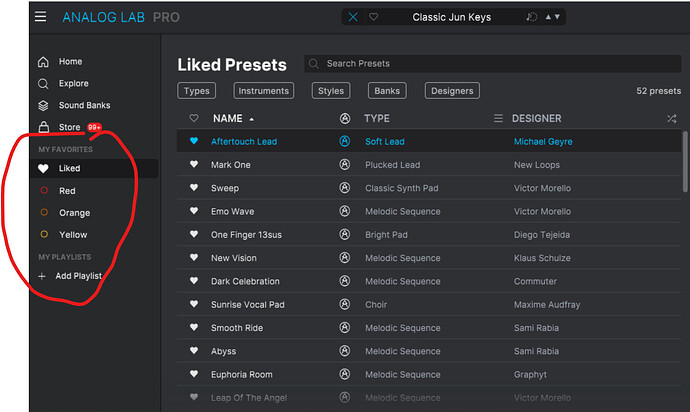
Task: Click the Classic Jun Keys preset name
Action: [451, 17]
